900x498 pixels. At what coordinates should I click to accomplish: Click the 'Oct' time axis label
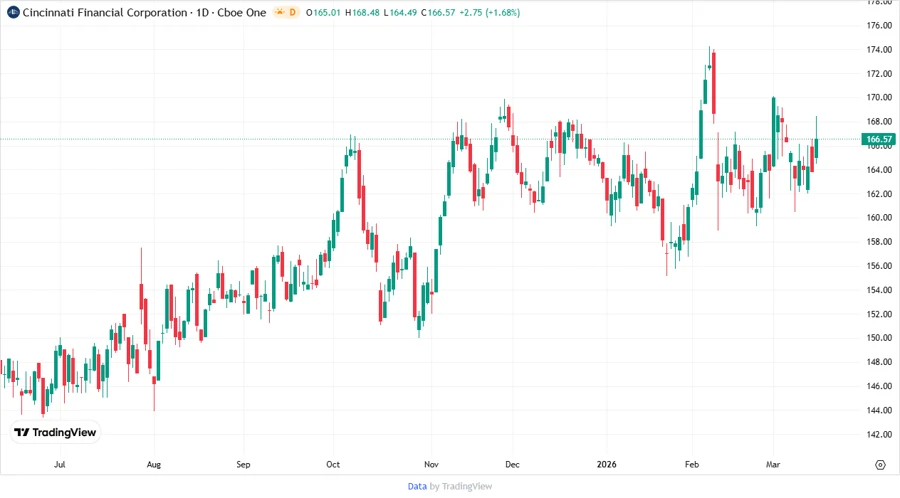(333, 464)
